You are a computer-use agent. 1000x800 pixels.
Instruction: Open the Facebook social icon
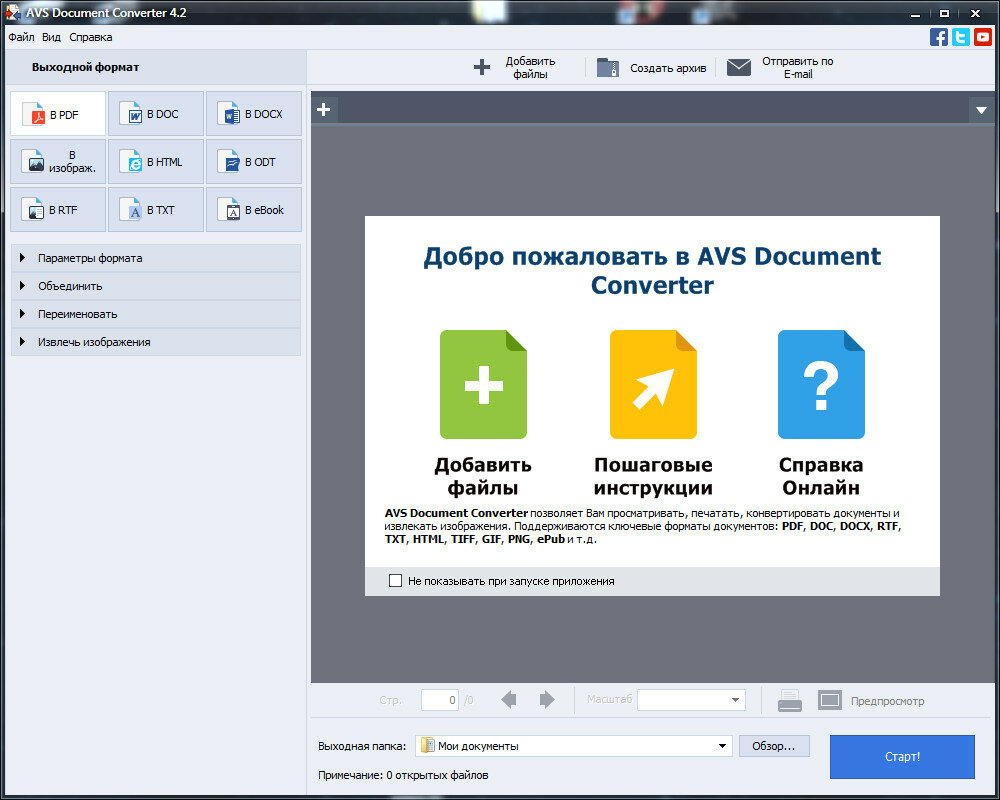pos(938,37)
